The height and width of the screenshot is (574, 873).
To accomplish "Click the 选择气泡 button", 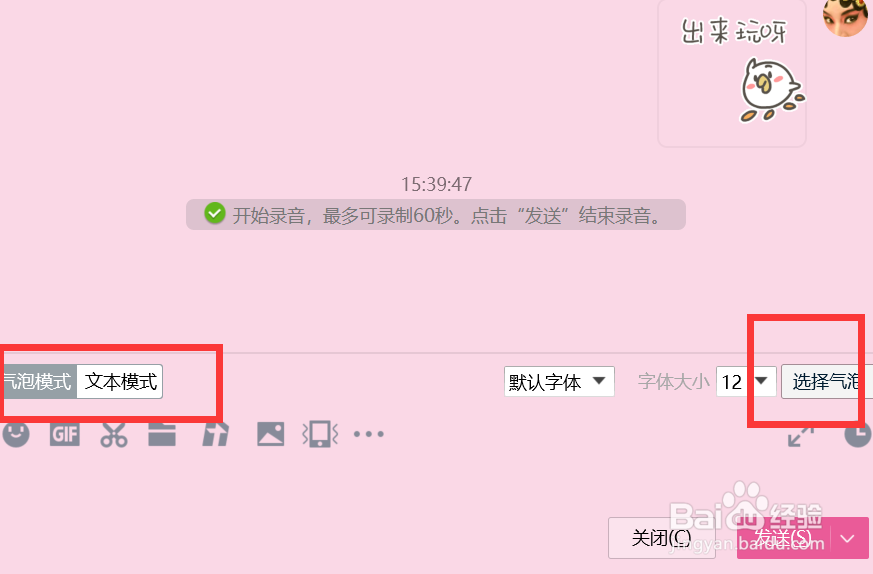I will tap(826, 381).
